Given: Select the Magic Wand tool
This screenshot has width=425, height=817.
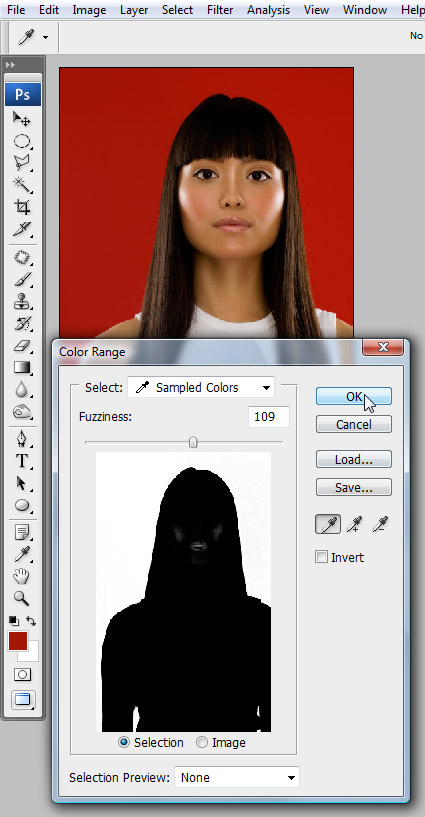Looking at the screenshot, I should tap(22, 184).
